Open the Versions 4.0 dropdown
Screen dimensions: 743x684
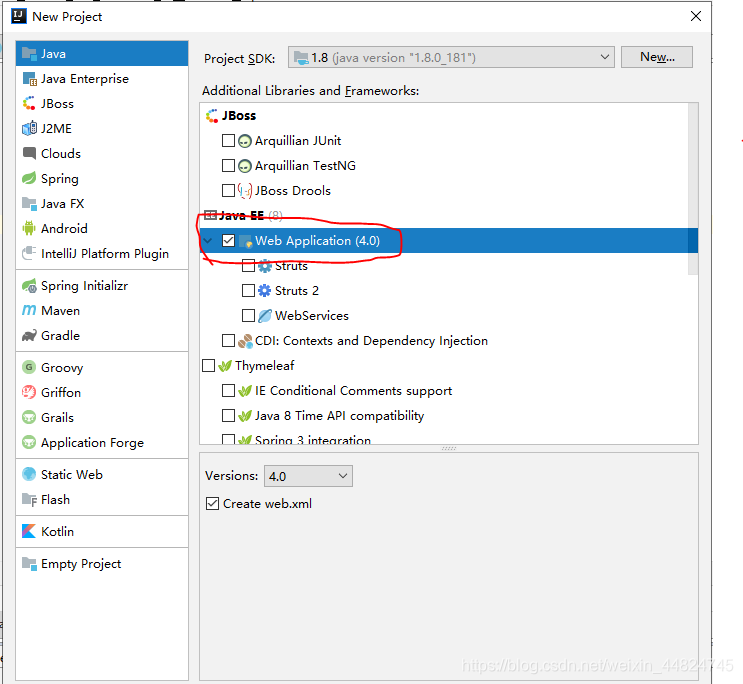tap(308, 476)
